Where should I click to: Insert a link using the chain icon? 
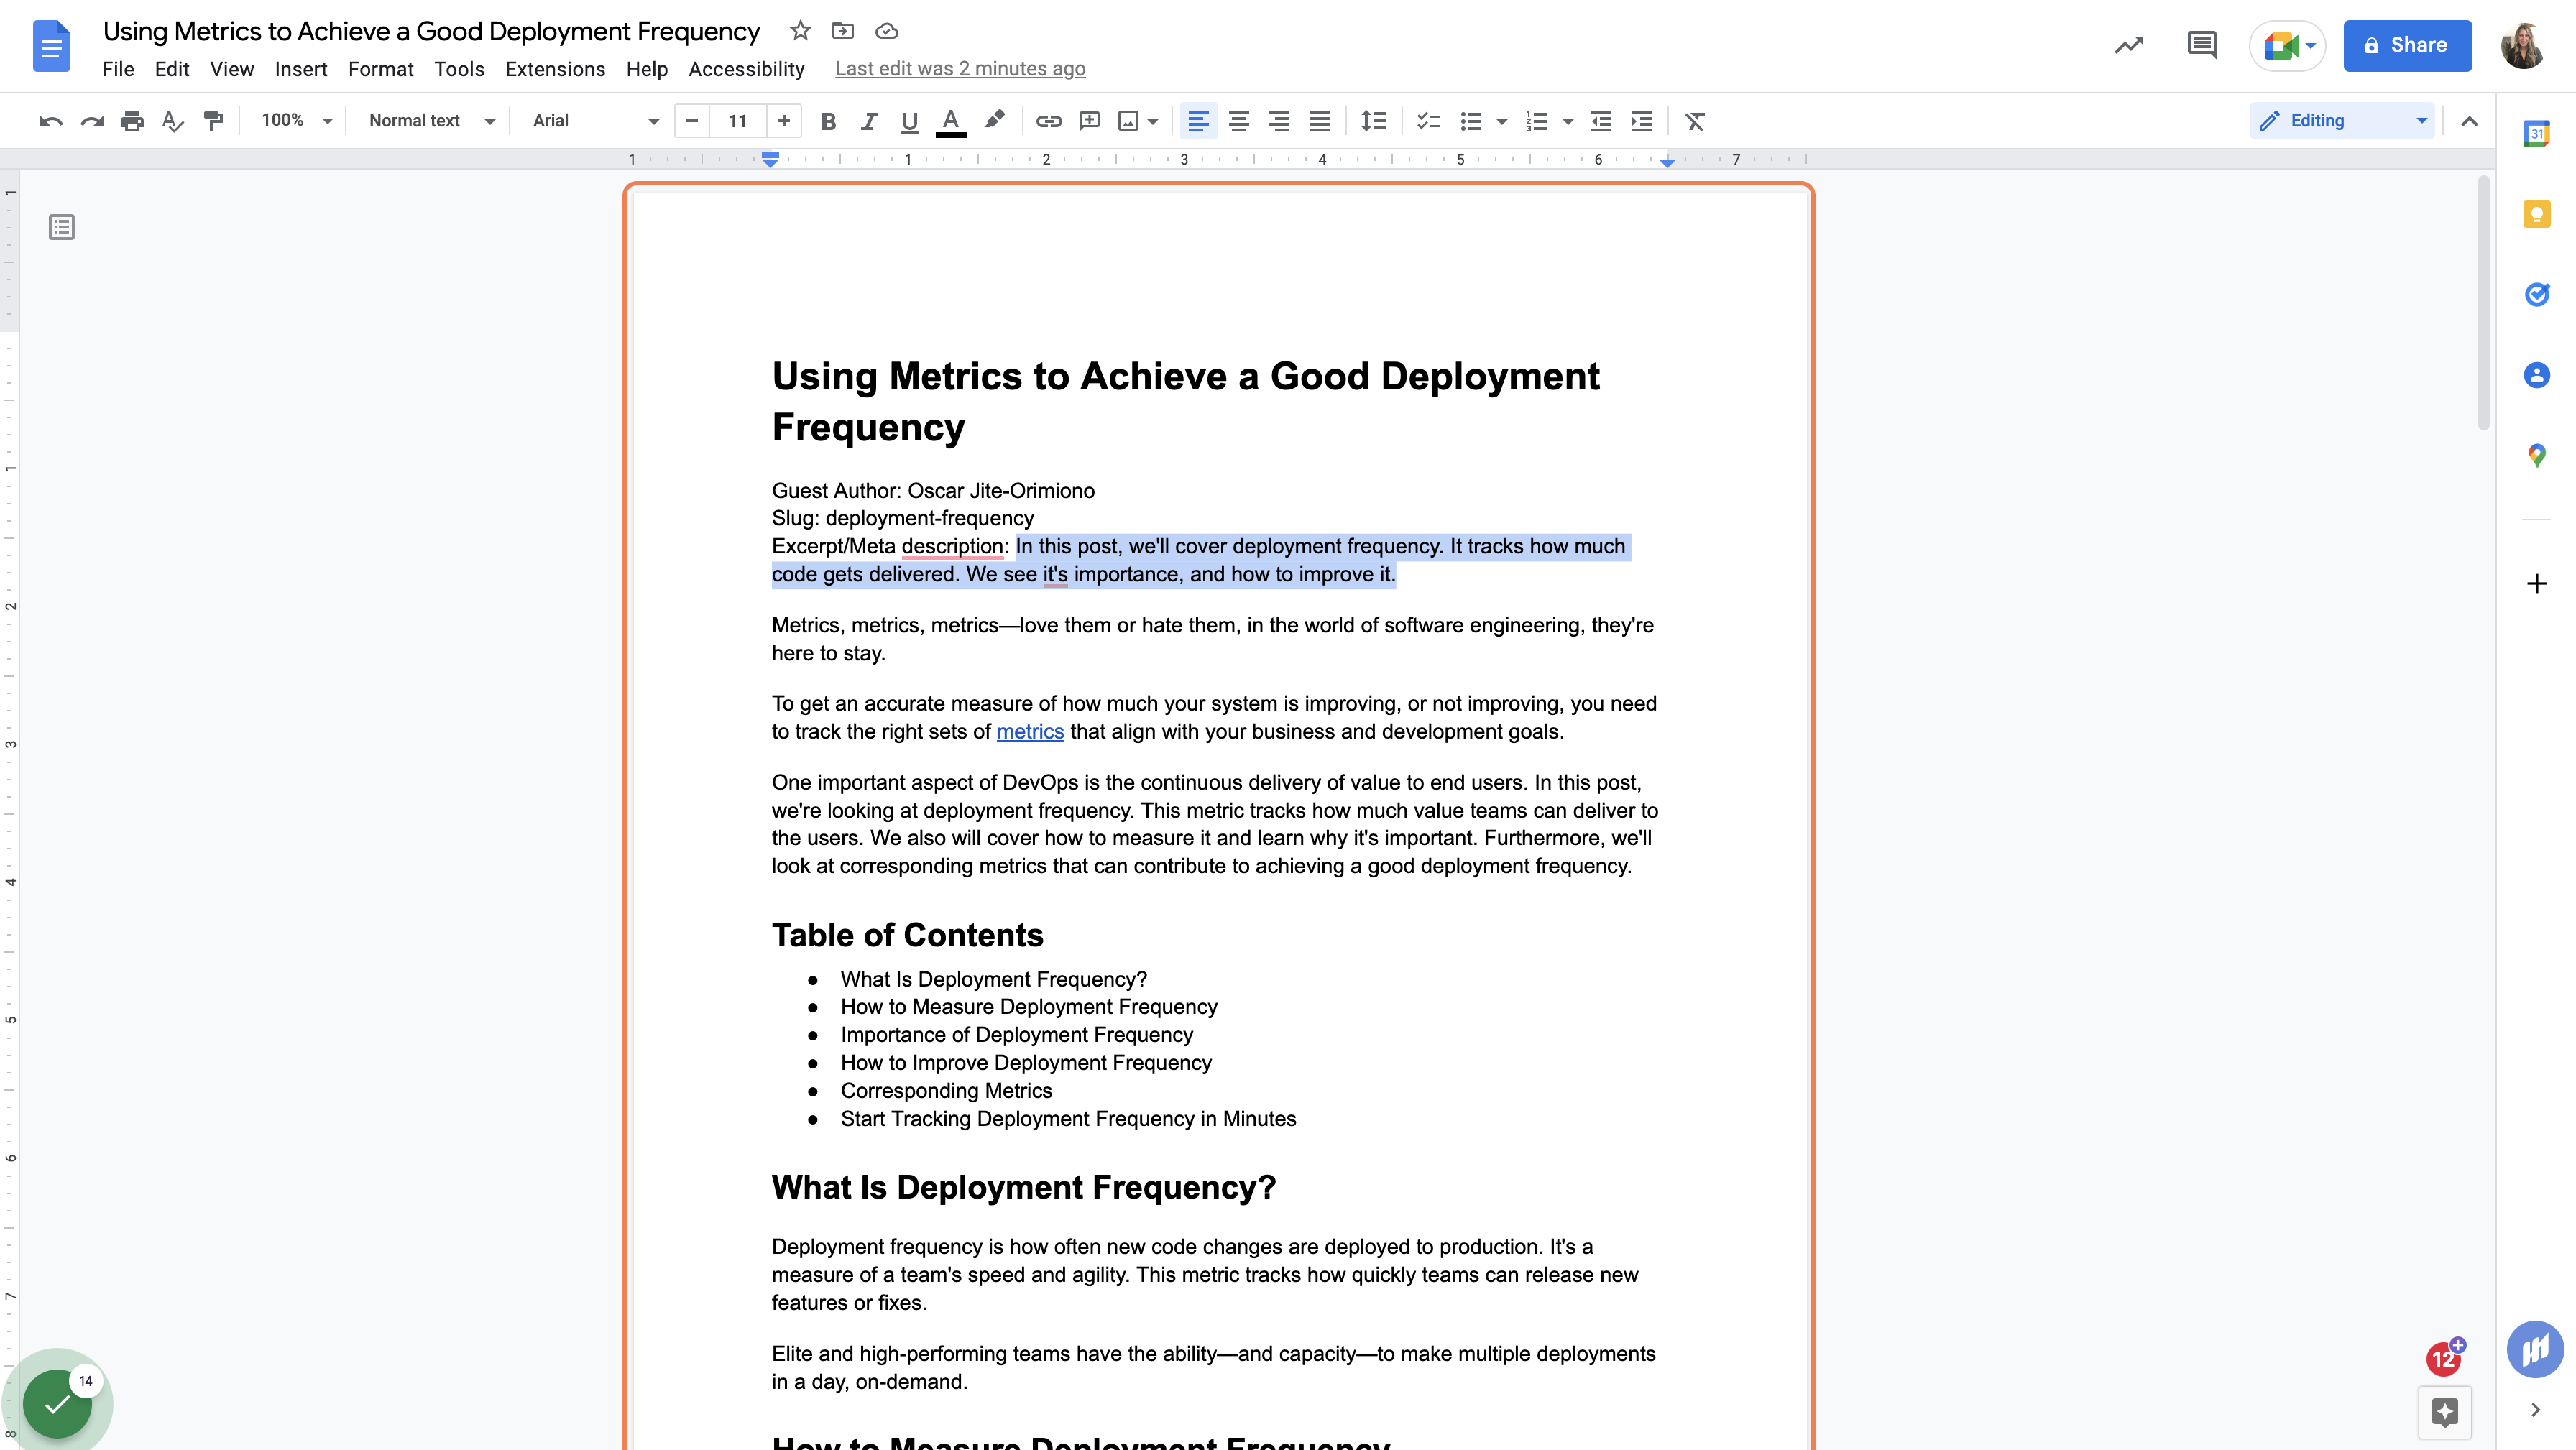[x=1048, y=121]
